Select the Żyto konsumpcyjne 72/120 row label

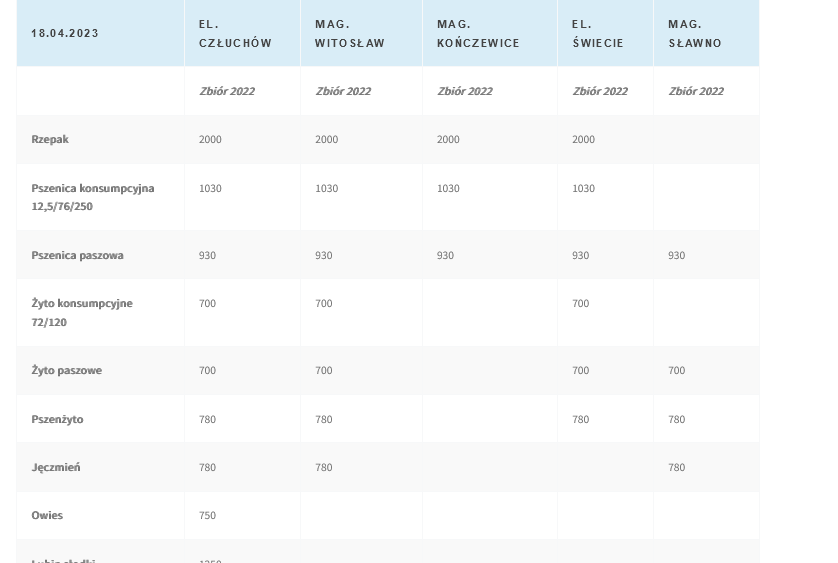pyautogui.click(x=81, y=312)
